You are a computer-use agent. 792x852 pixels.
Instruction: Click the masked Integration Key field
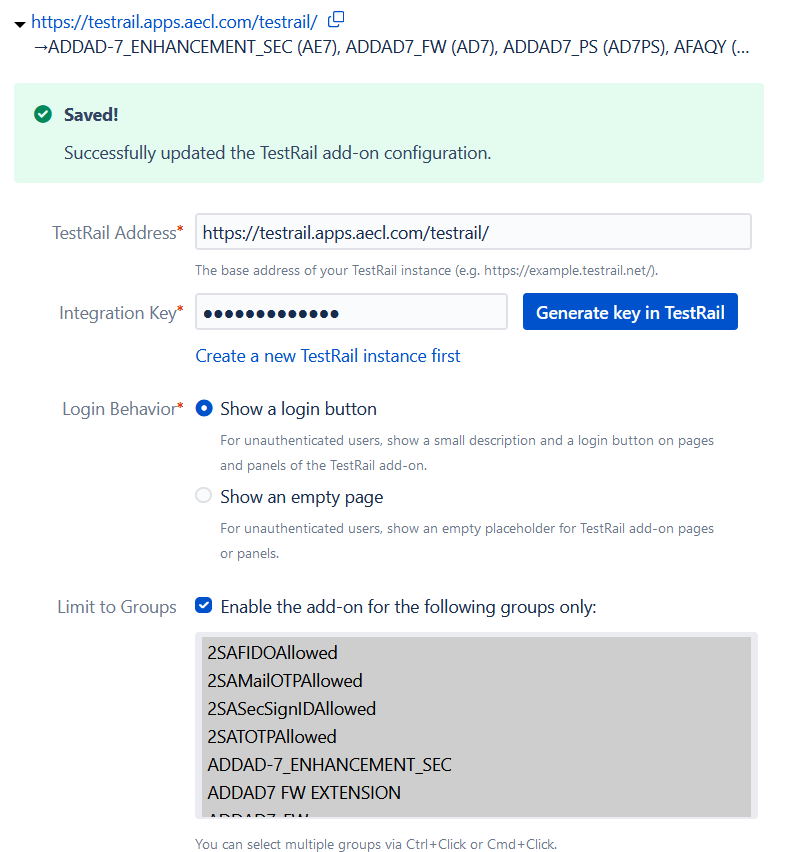[x=351, y=311]
